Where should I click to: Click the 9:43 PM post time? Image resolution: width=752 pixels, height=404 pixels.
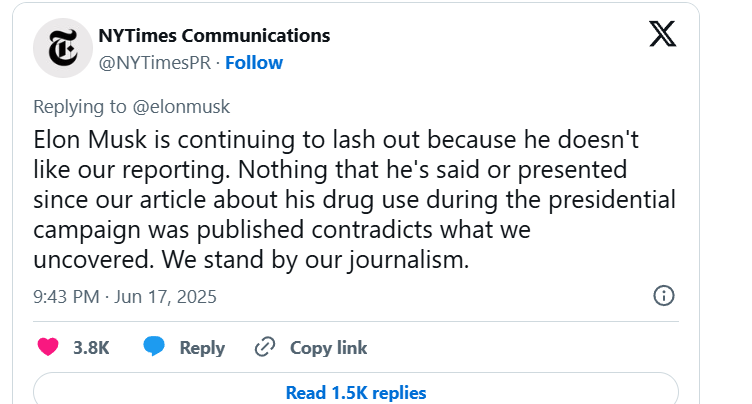click(66, 297)
